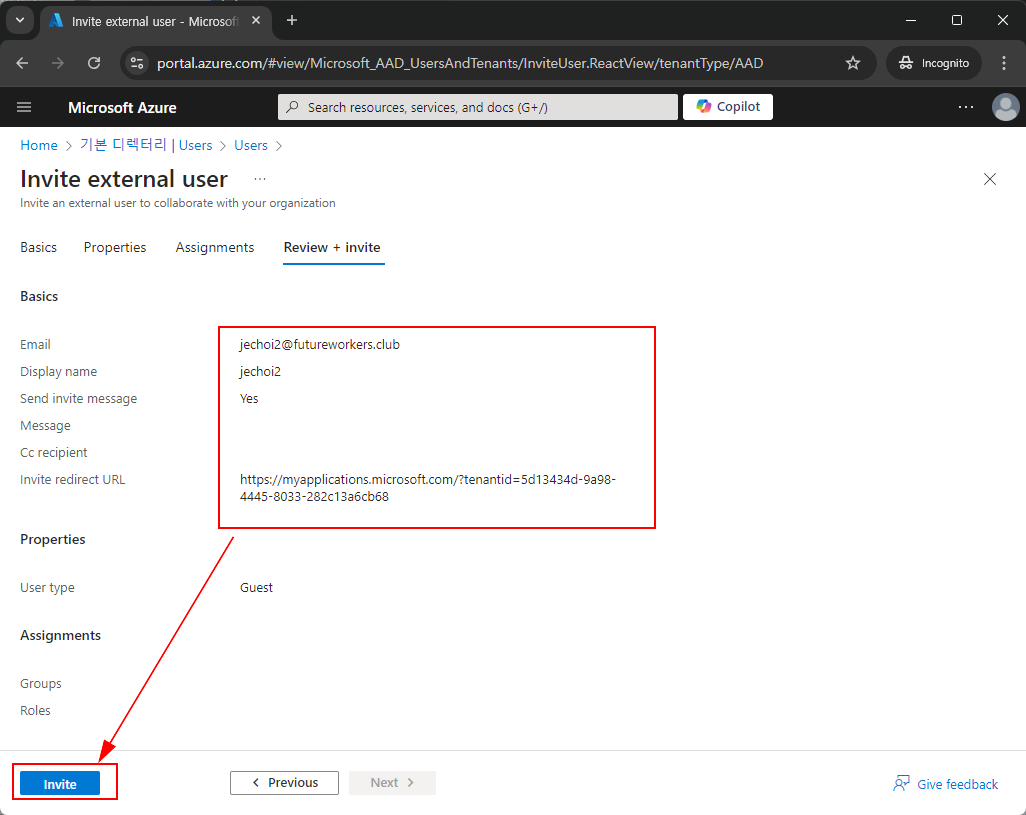This screenshot has height=815, width=1026.
Task: Click the email jechoi2@futureworkers.club
Action: [x=319, y=345]
